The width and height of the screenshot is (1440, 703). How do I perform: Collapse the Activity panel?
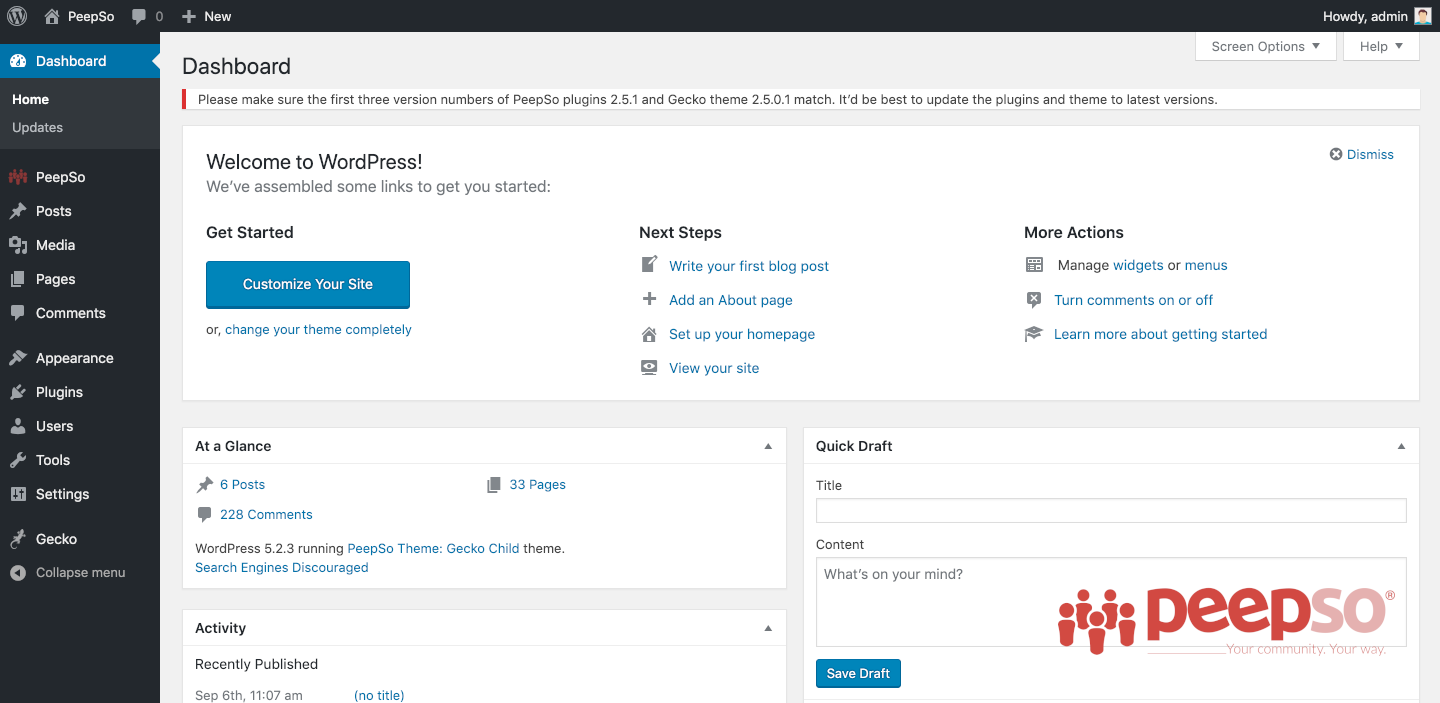click(768, 628)
